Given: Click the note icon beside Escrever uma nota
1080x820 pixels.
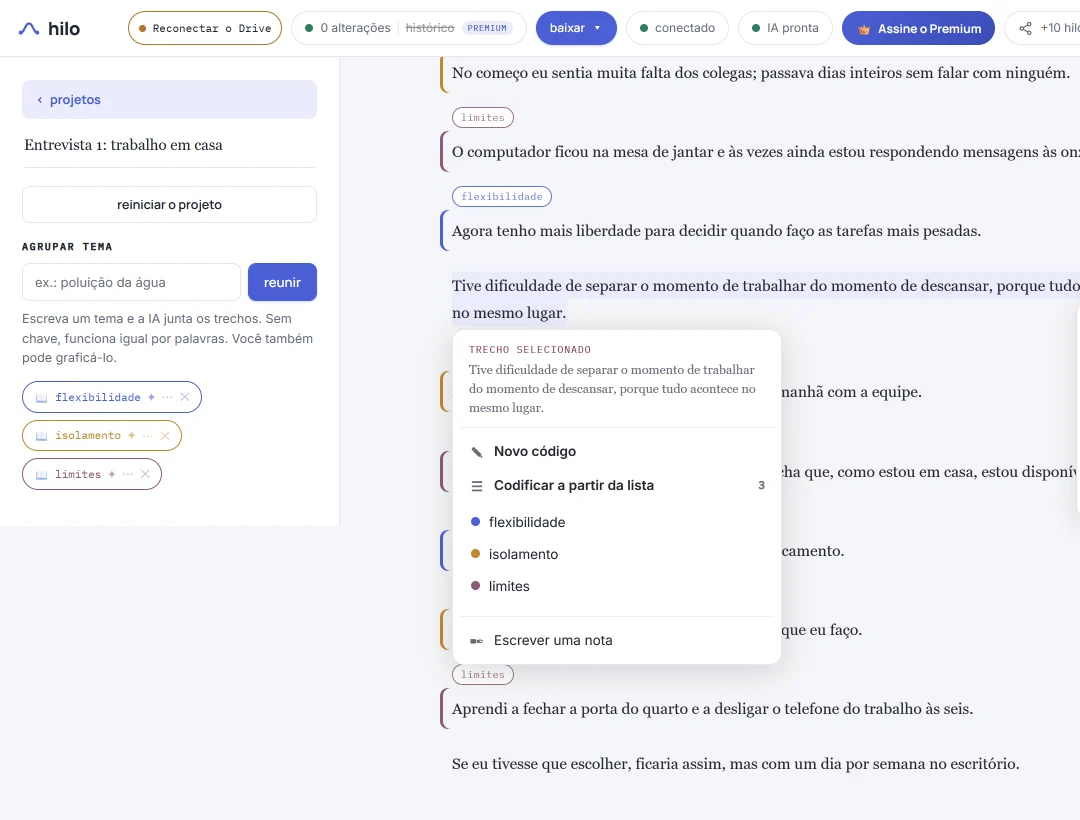Looking at the screenshot, I should click(x=477, y=641).
